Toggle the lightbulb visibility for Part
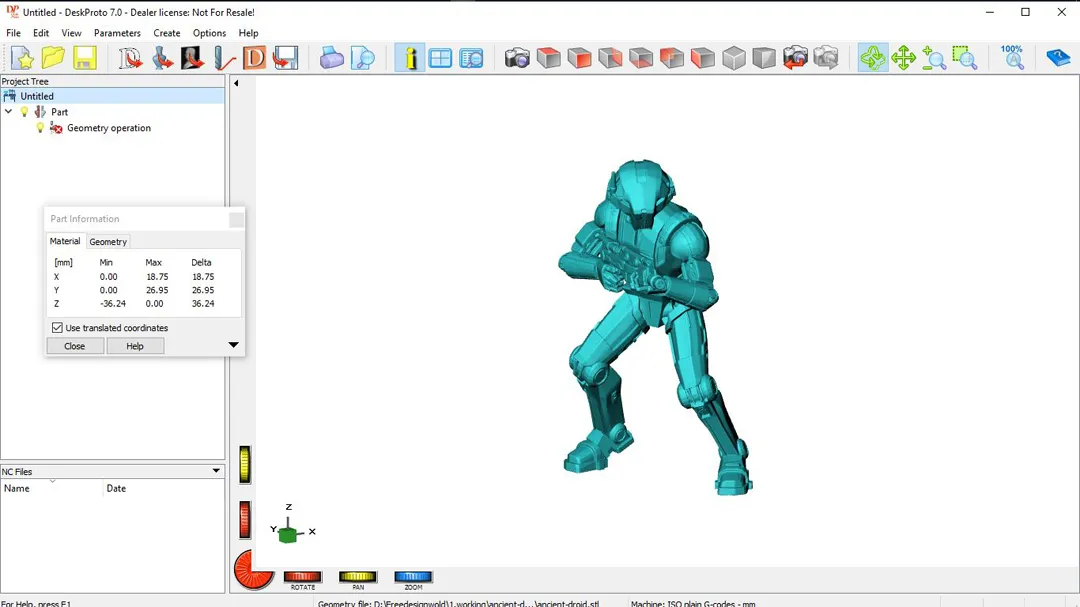1080x607 pixels. pos(25,112)
